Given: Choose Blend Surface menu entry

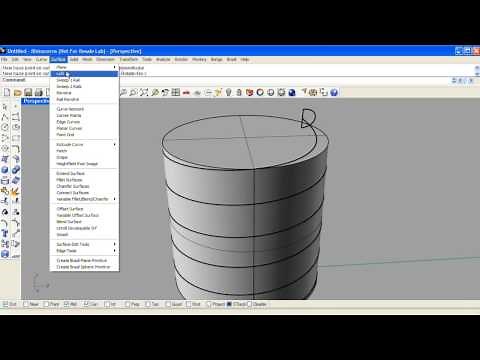Looking at the screenshot, I should coord(84,222).
